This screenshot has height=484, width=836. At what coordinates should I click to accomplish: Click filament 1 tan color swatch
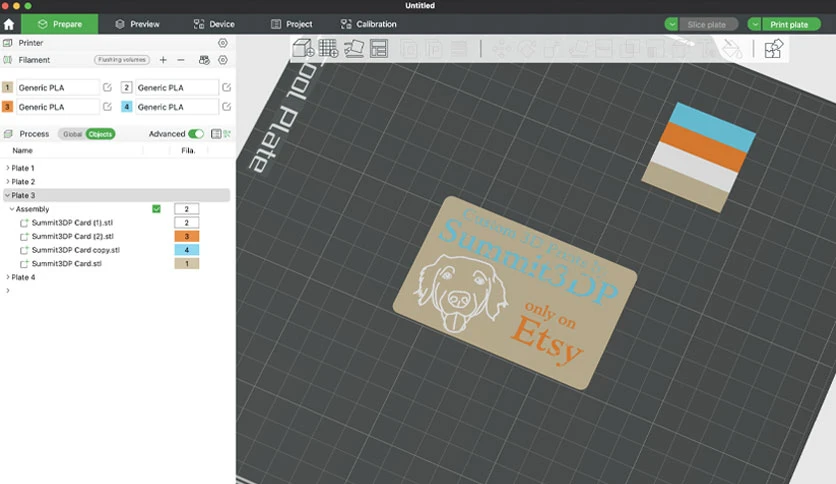7,87
